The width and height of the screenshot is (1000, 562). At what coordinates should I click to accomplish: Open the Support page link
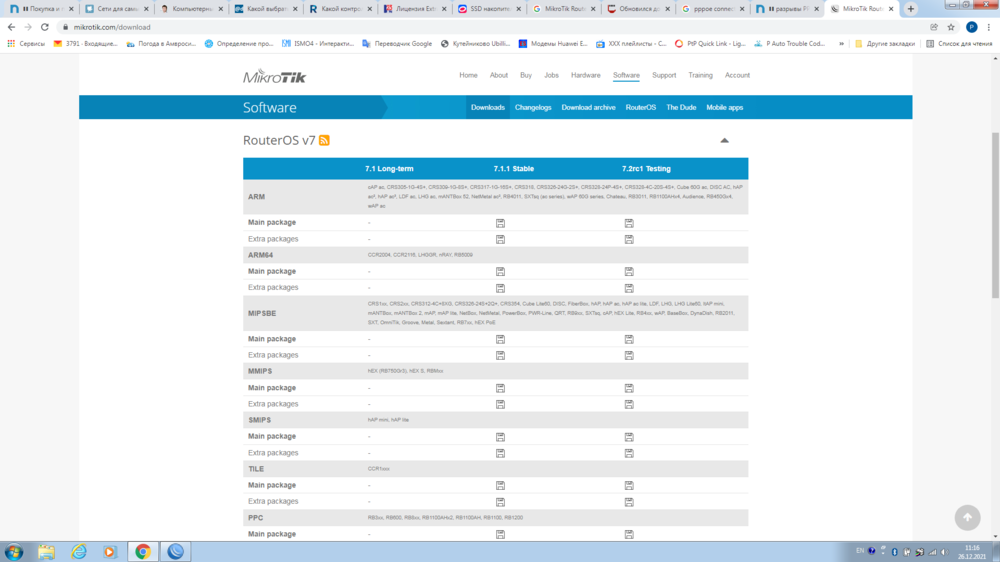[664, 75]
